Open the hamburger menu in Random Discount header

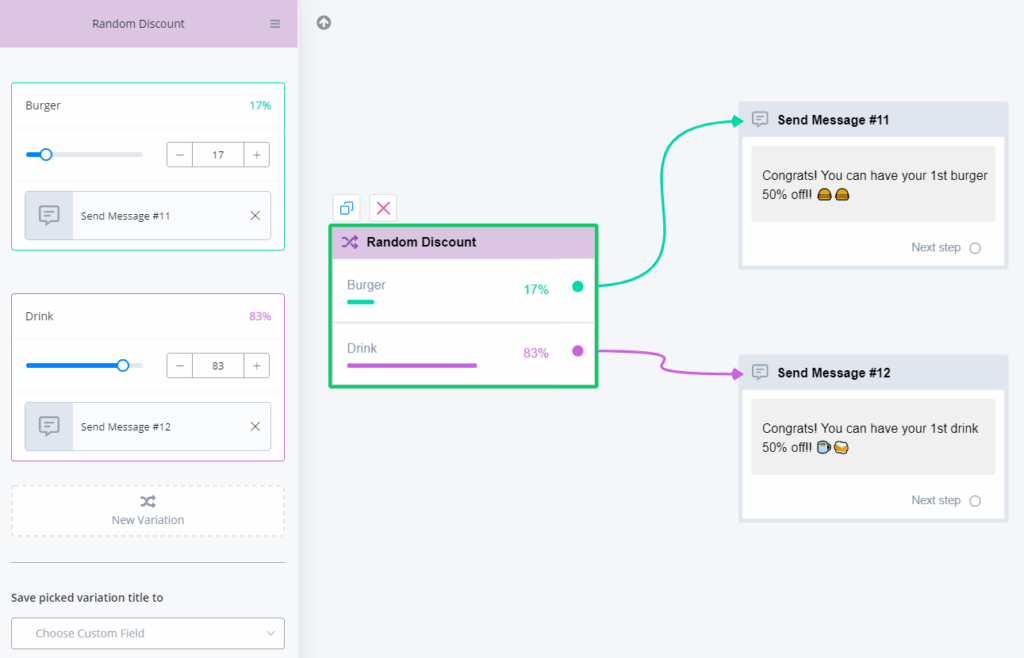click(275, 24)
